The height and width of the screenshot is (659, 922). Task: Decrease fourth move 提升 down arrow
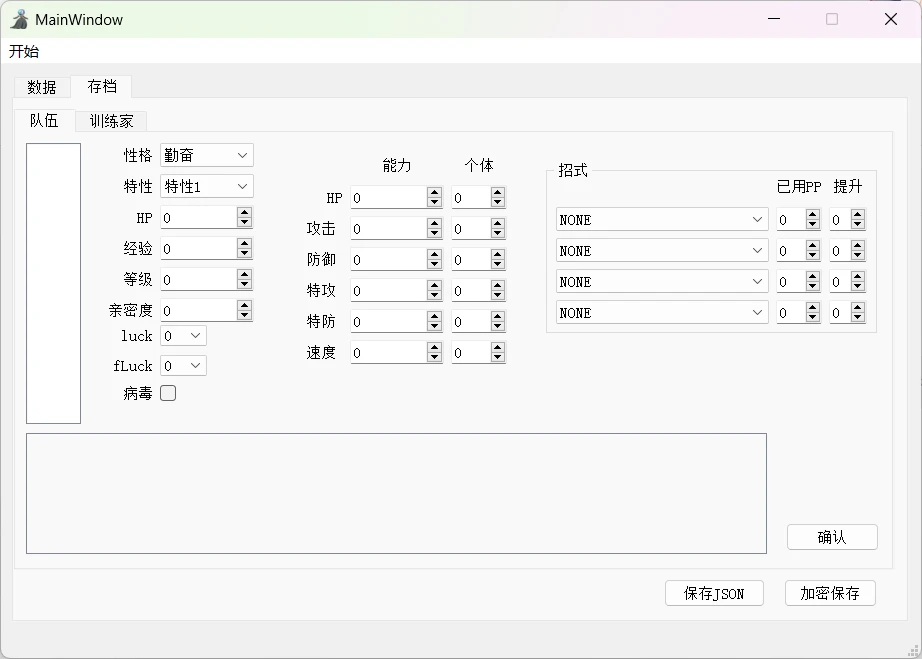[x=858, y=318]
